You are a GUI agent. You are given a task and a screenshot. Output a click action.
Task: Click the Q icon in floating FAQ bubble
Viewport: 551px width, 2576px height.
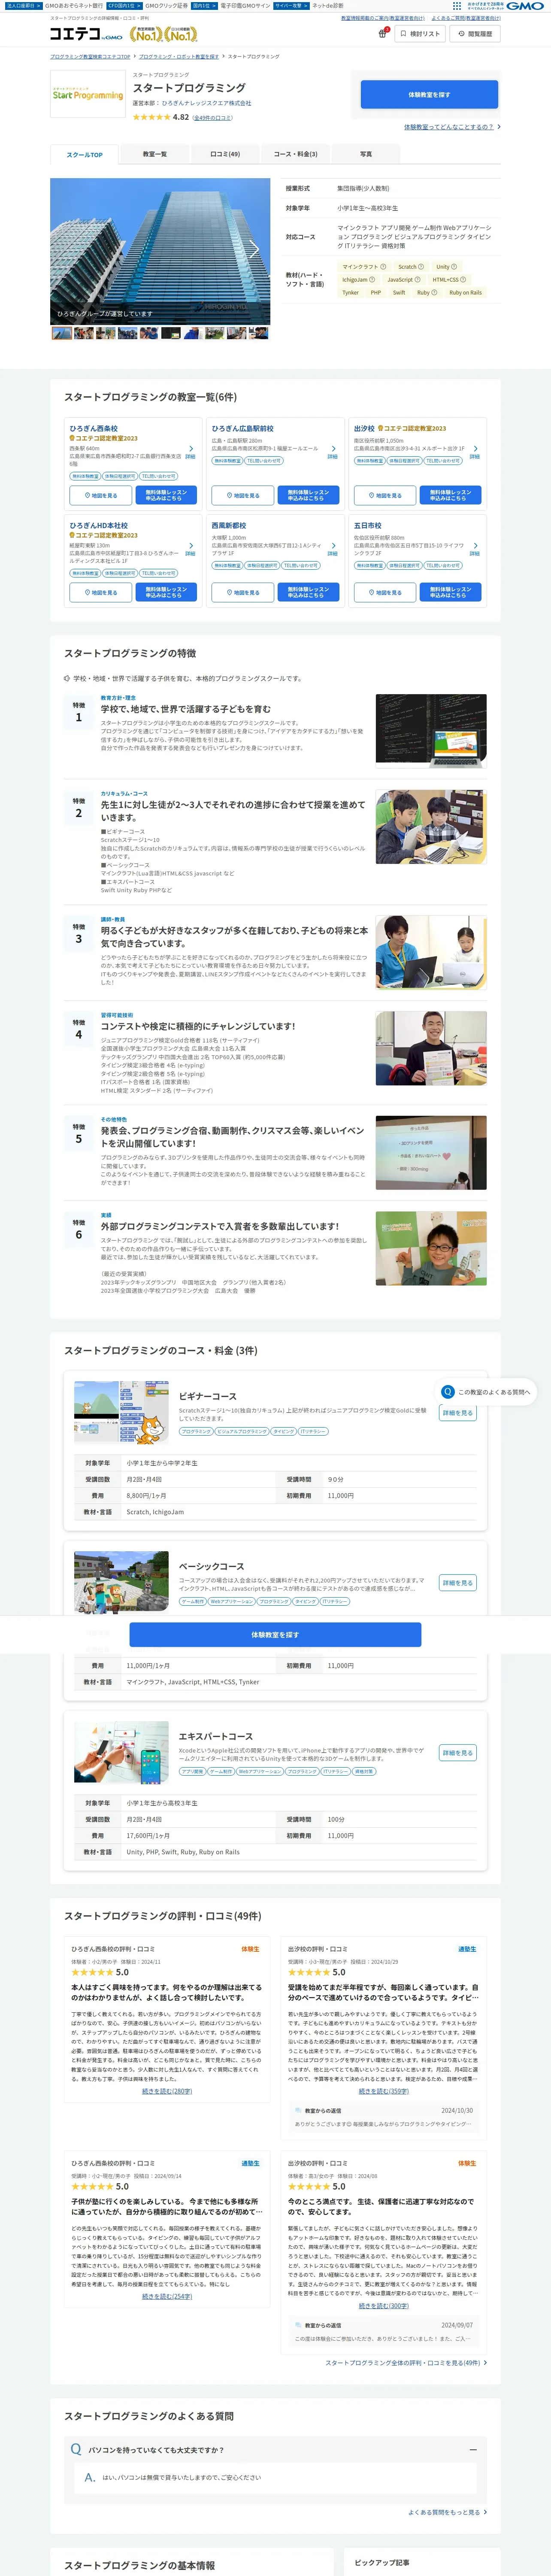click(448, 1391)
